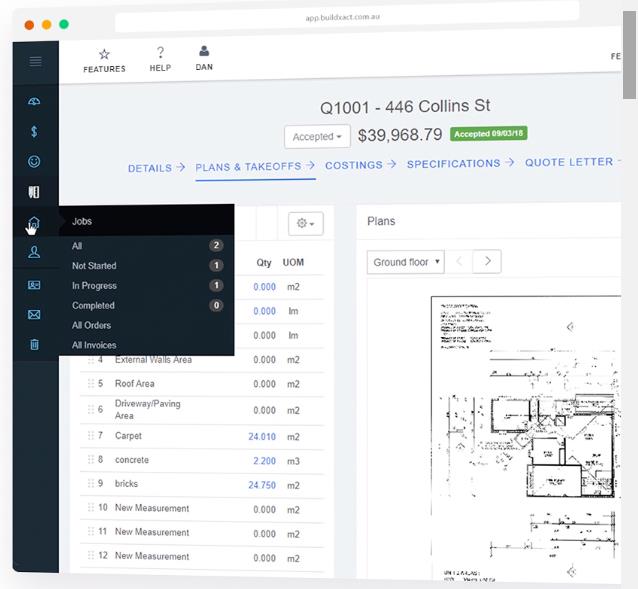Click the contact card sidebar icon
Viewport: 638px width, 589px height.
coord(34,285)
